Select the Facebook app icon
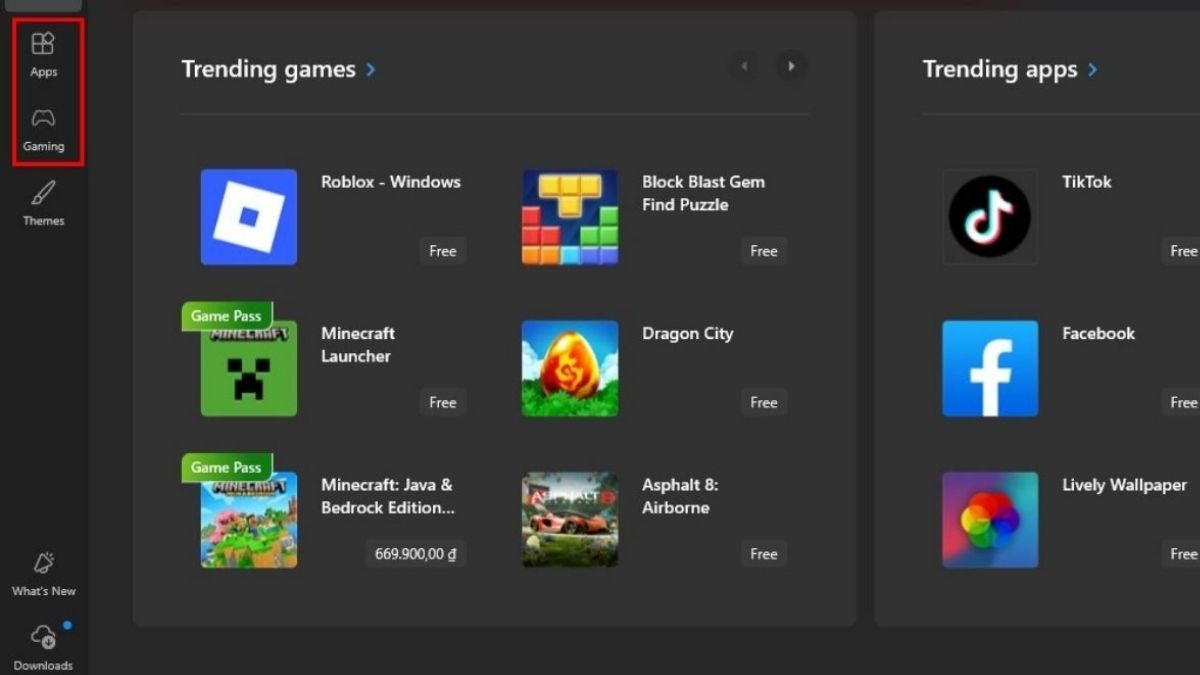The image size is (1200, 675). pyautogui.click(x=990, y=368)
